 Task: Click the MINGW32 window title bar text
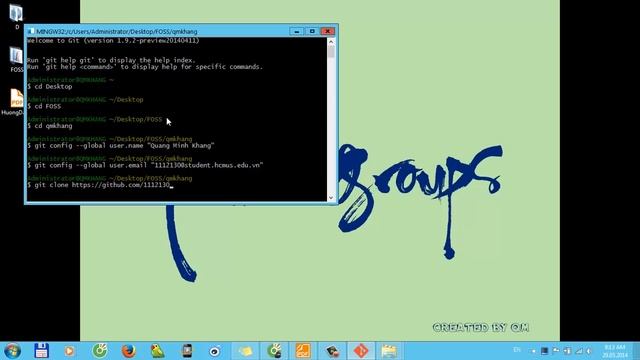(117, 31)
